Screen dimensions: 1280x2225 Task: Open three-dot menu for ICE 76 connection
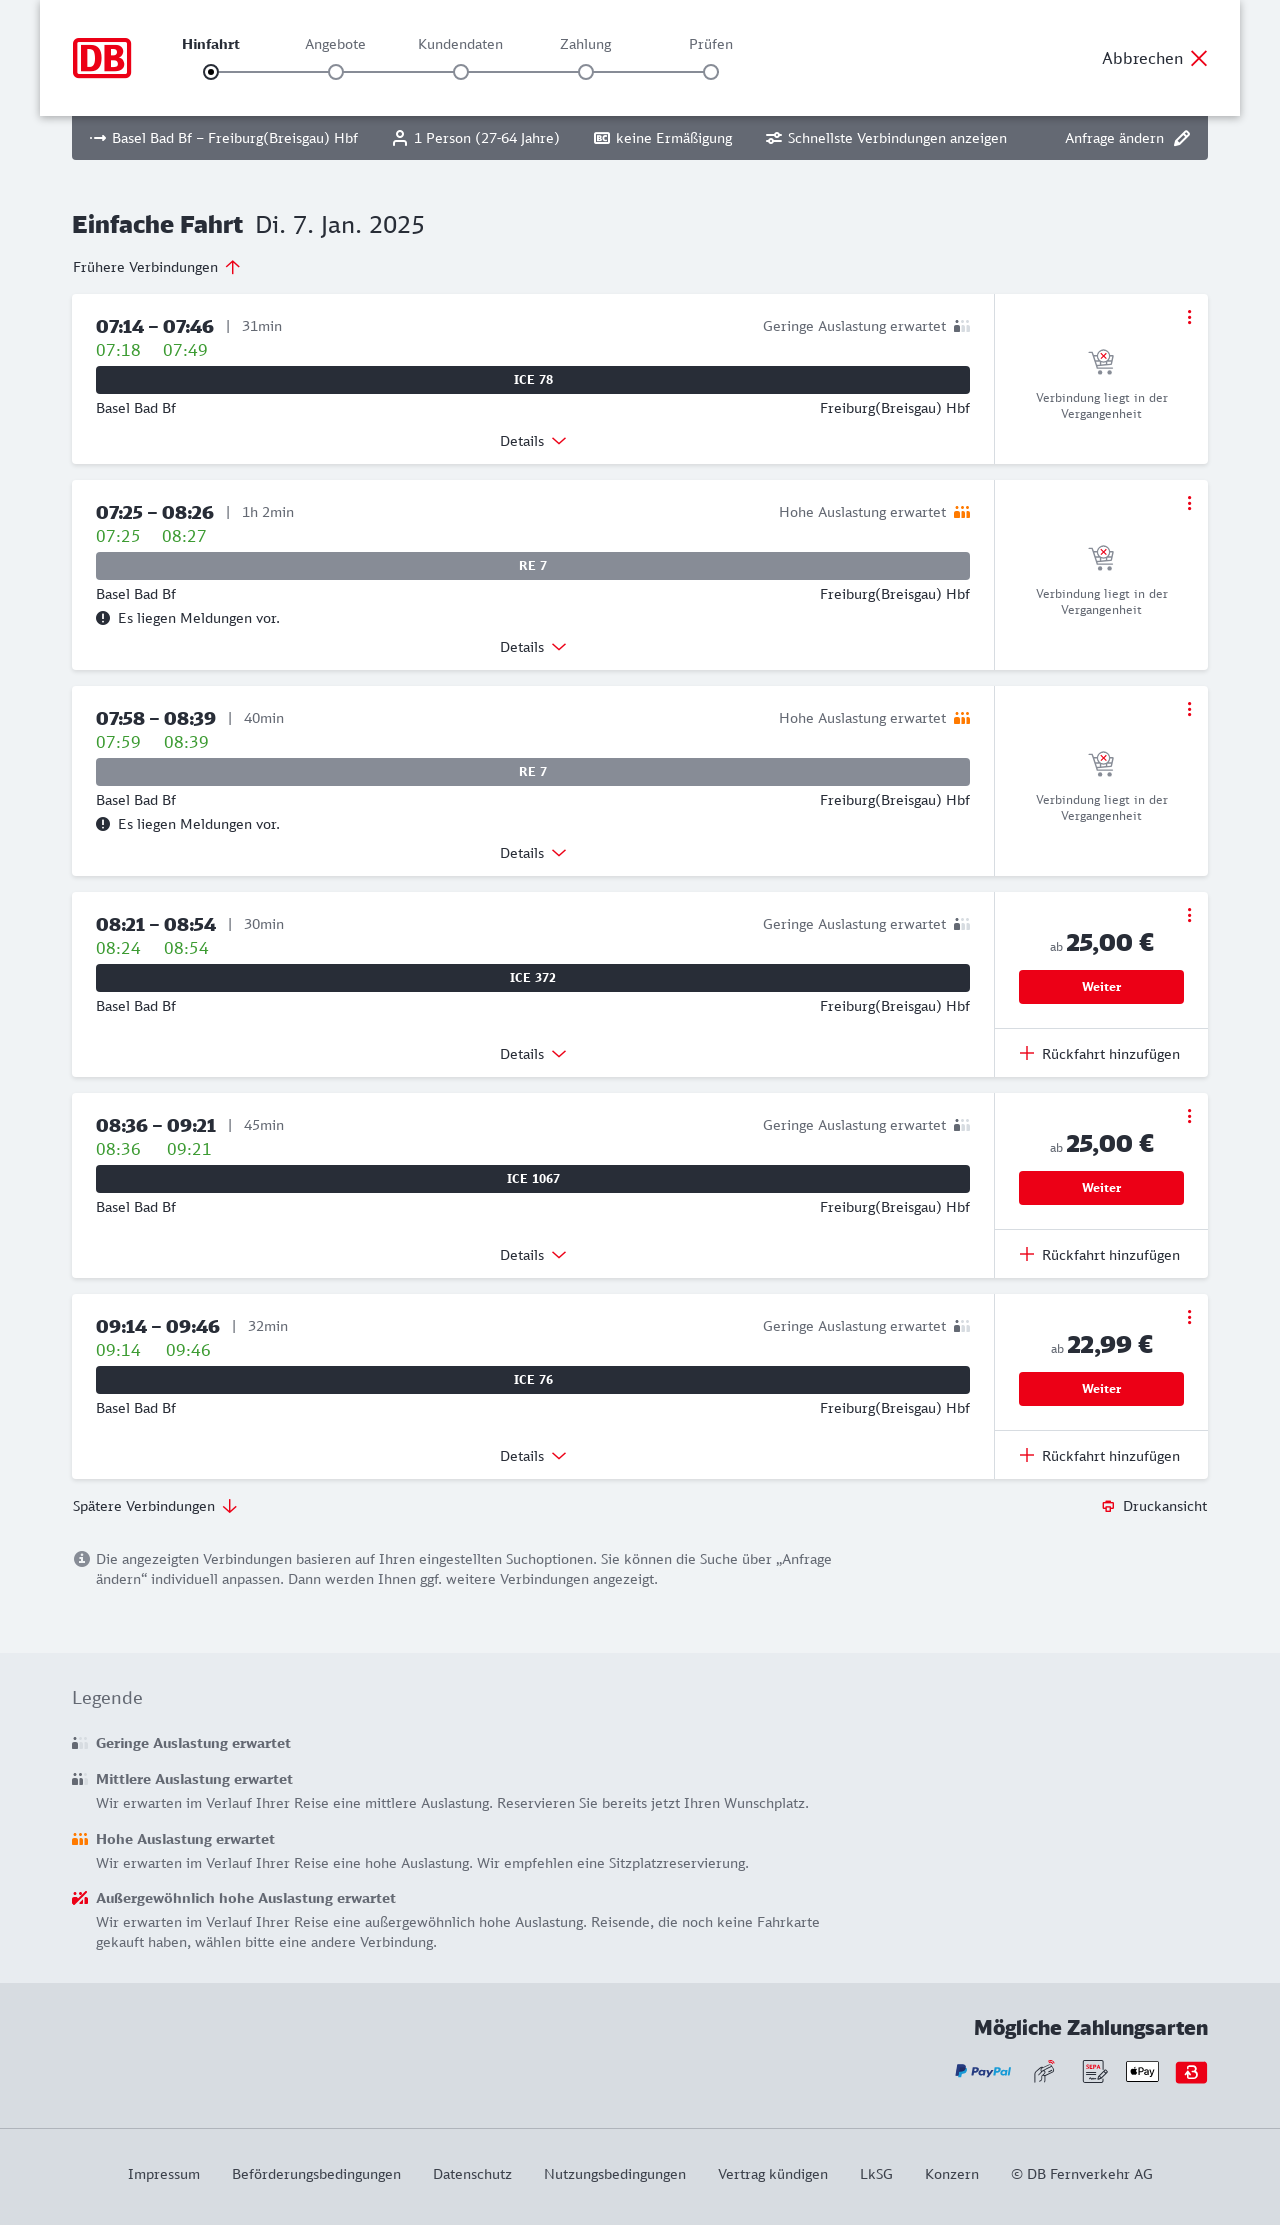(x=1189, y=1317)
